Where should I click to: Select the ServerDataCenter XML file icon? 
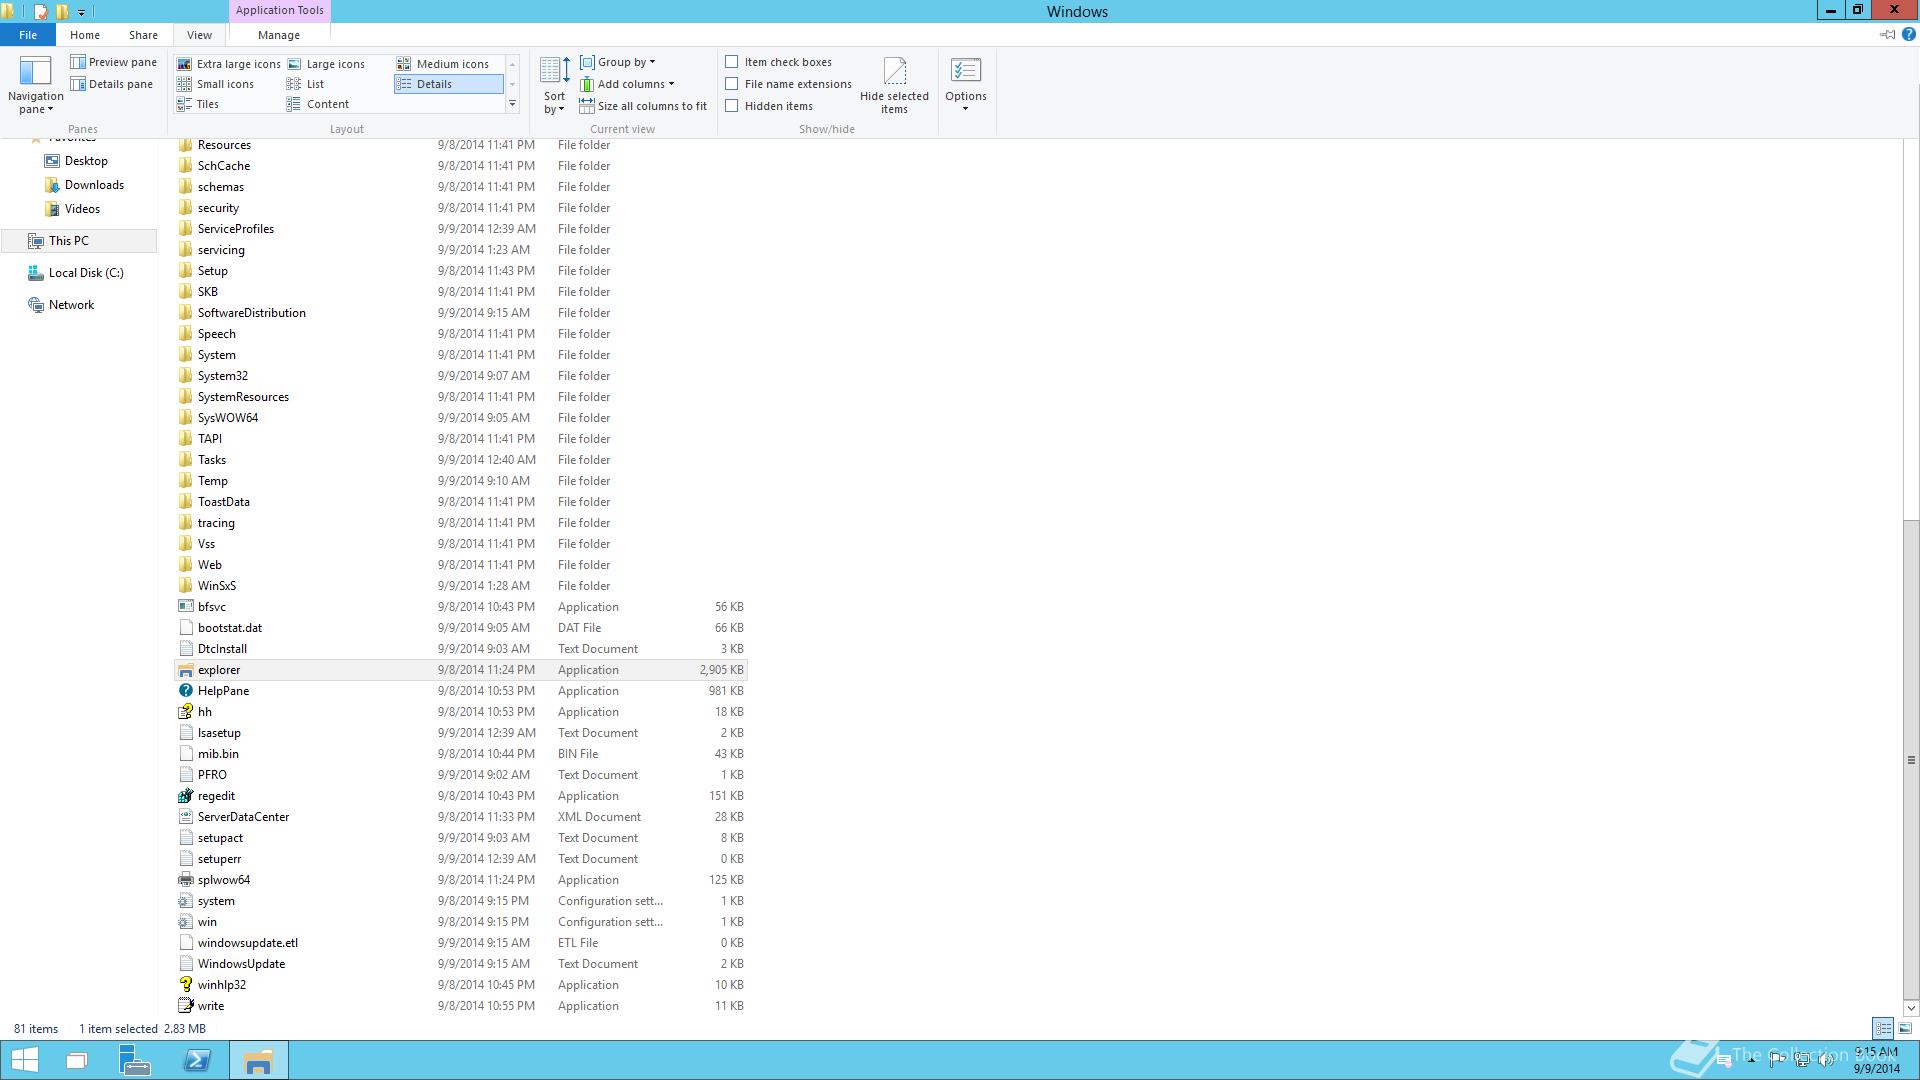185,817
